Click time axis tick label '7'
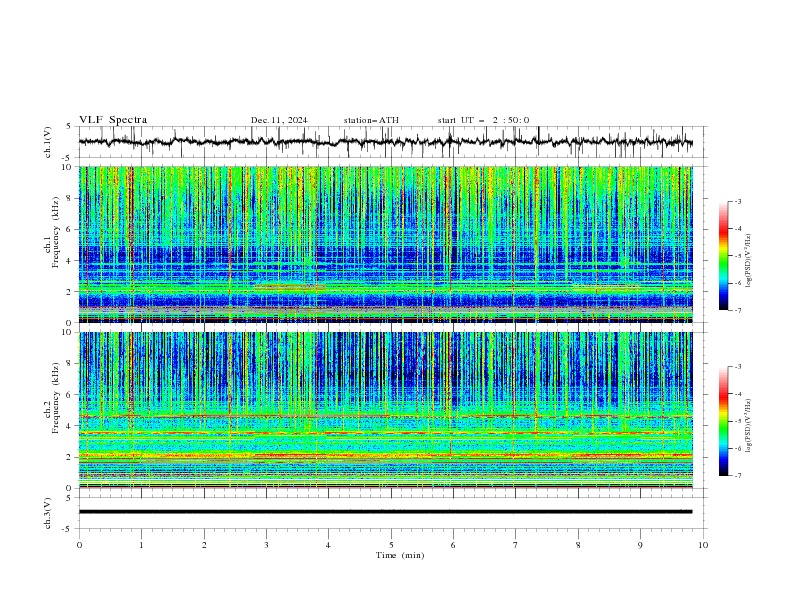 point(516,545)
